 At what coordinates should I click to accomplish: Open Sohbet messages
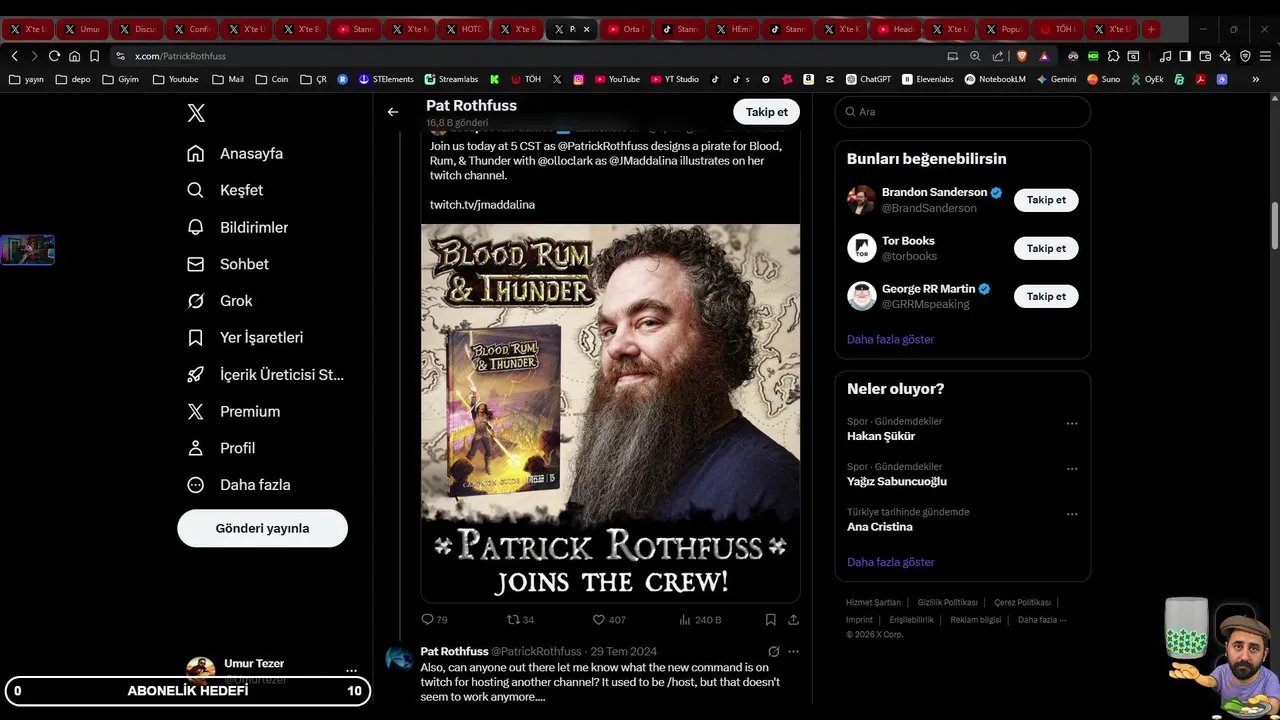229,264
